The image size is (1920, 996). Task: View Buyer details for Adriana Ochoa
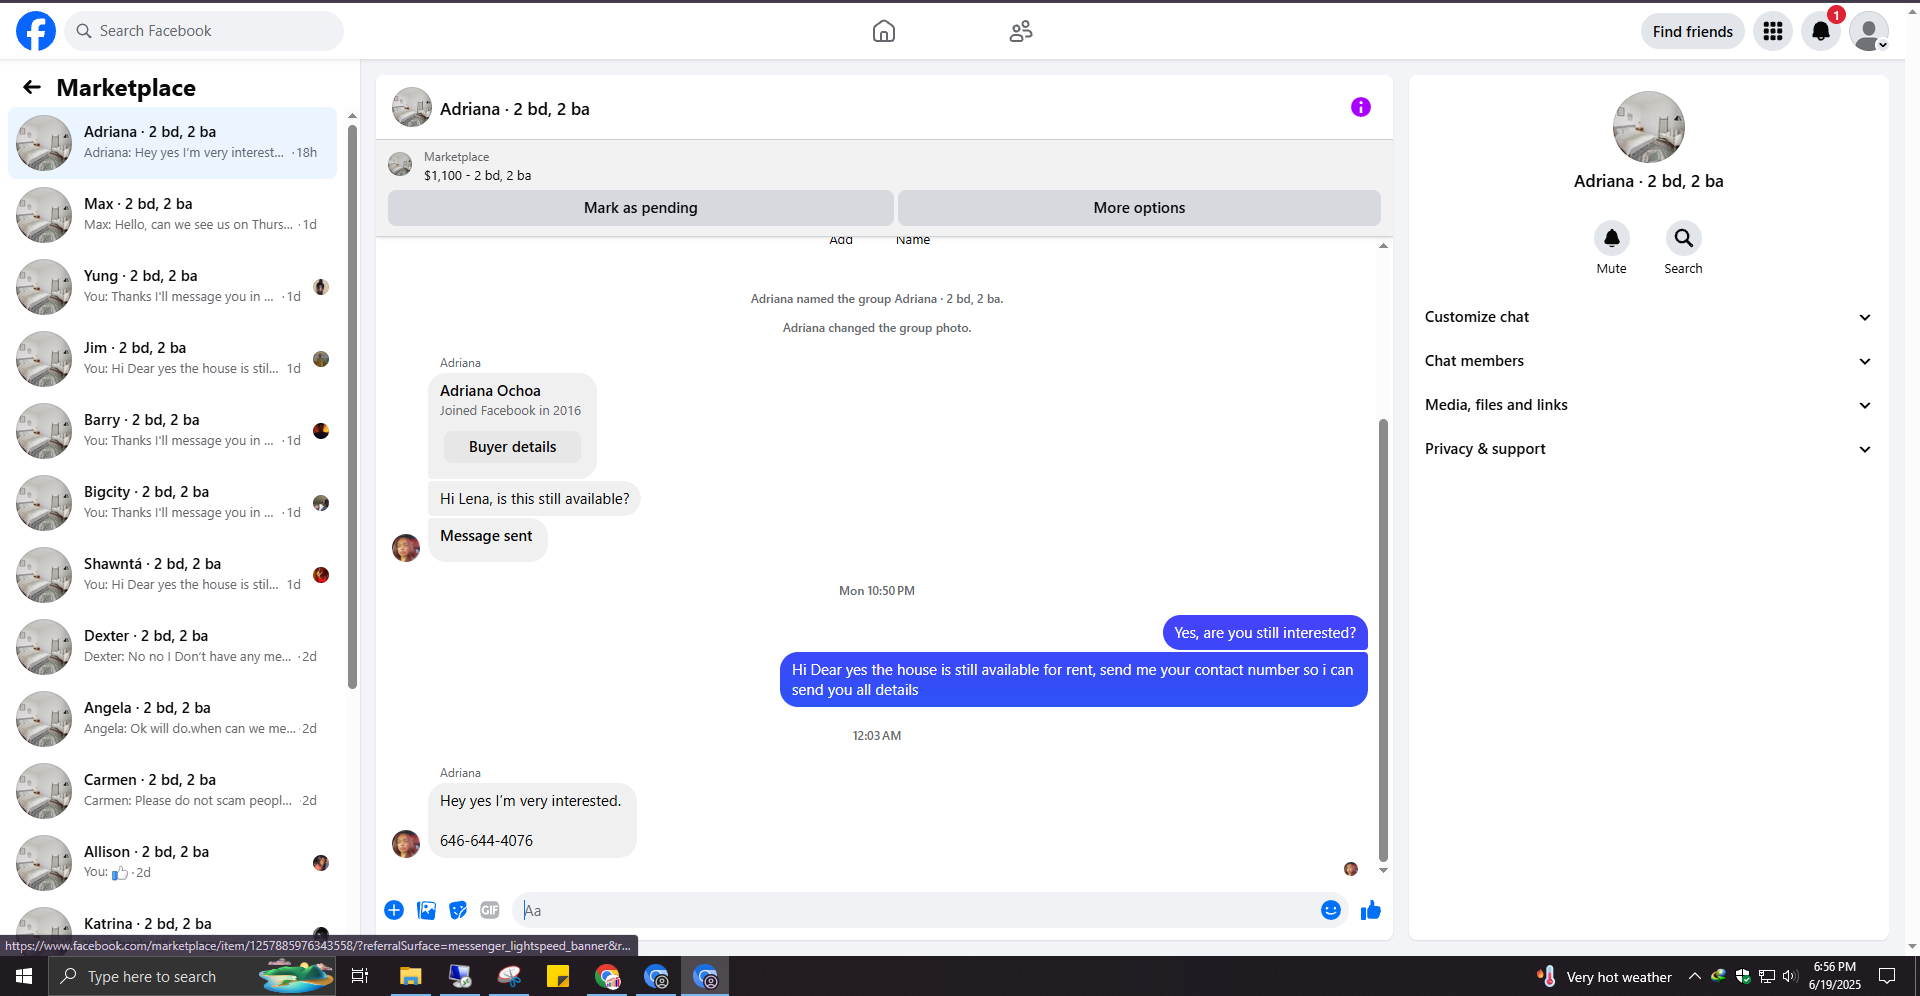pos(512,447)
